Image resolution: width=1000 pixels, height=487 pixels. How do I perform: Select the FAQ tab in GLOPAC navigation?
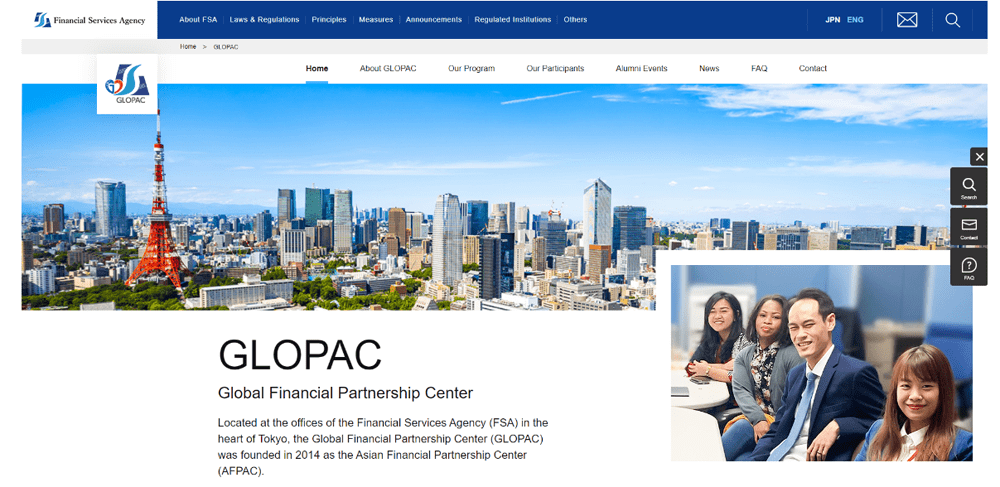(759, 68)
